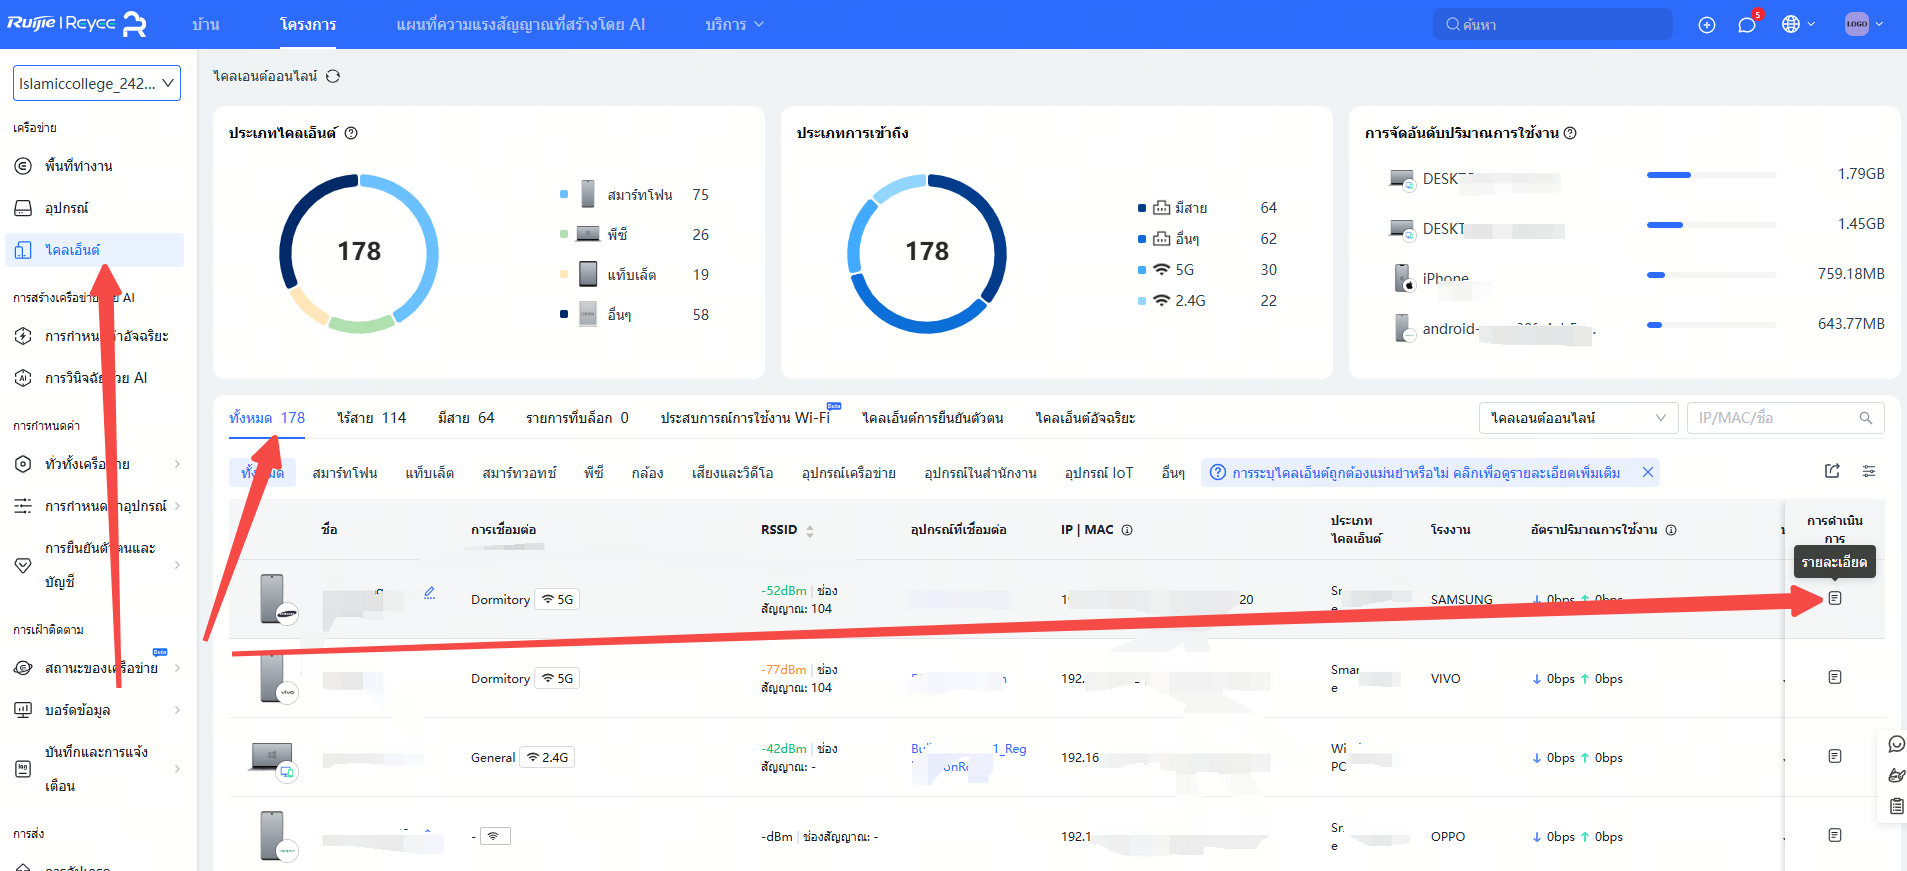
Task: Click the search box in header
Action: click(x=1553, y=24)
